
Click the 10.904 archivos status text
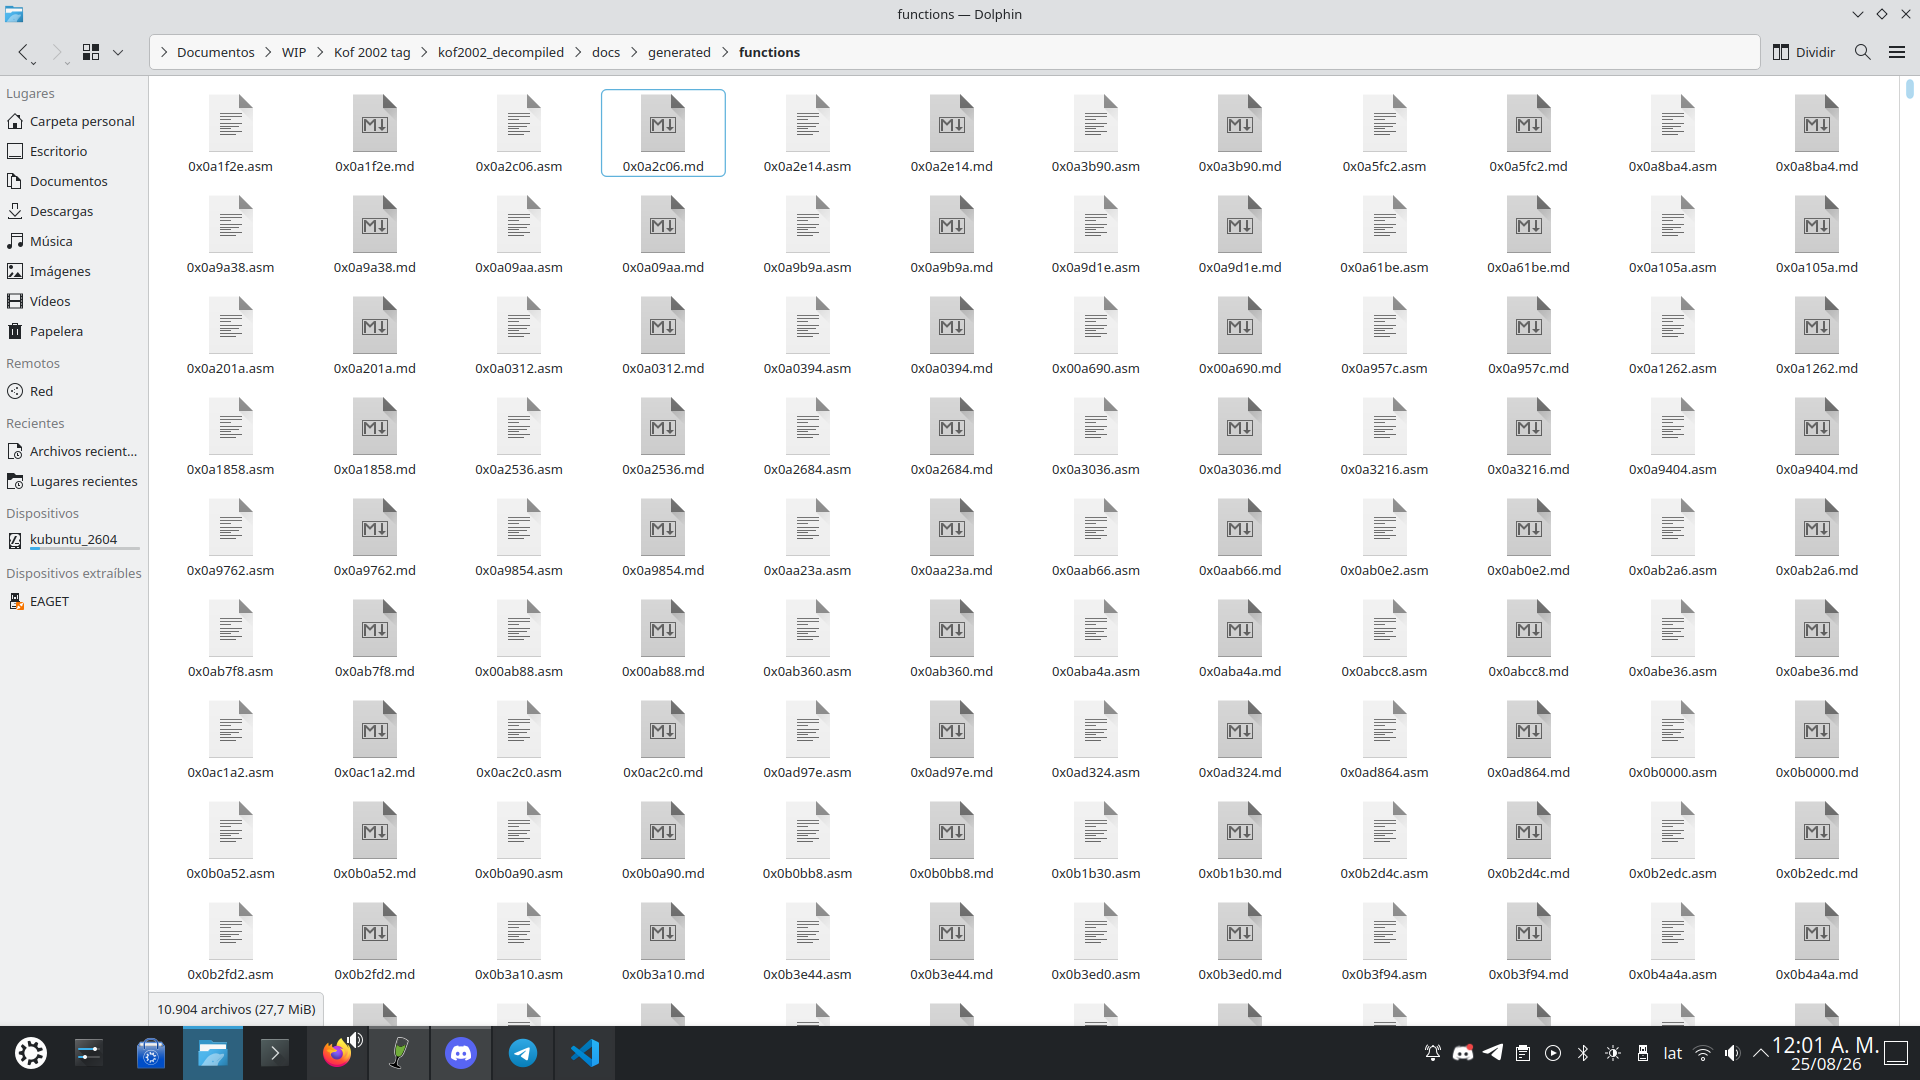[236, 1009]
